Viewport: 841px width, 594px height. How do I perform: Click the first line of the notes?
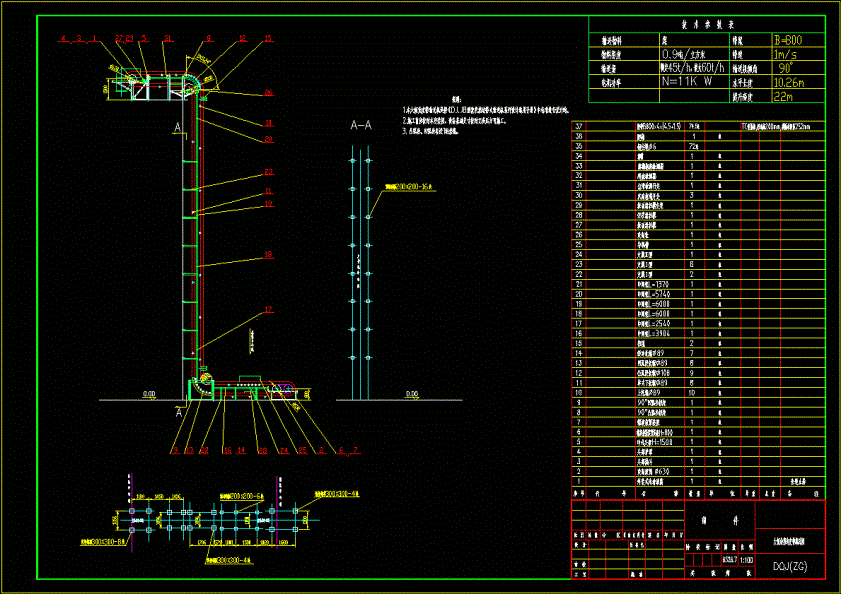tap(485, 110)
